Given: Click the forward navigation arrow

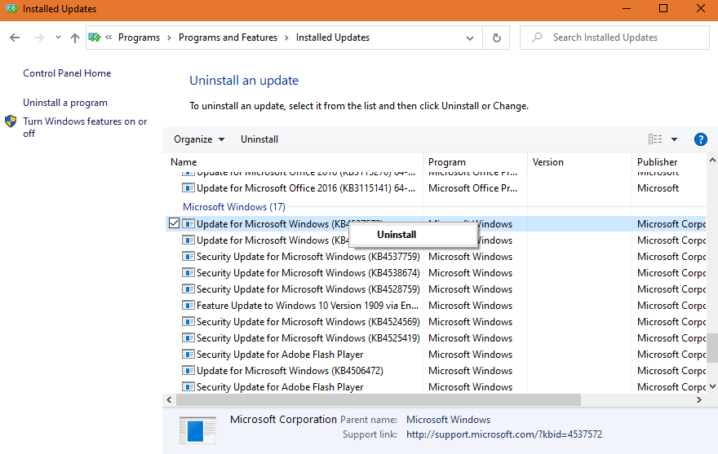Looking at the screenshot, I should (x=39, y=38).
